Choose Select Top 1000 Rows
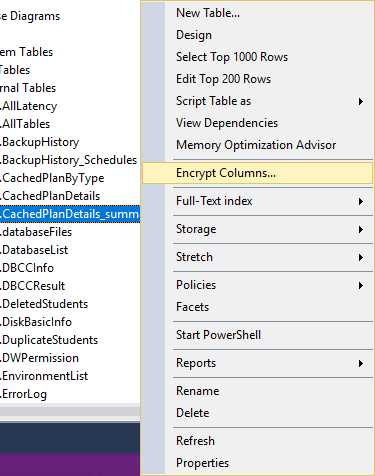Screen dimensions: 375x476 pyautogui.click(x=232, y=57)
